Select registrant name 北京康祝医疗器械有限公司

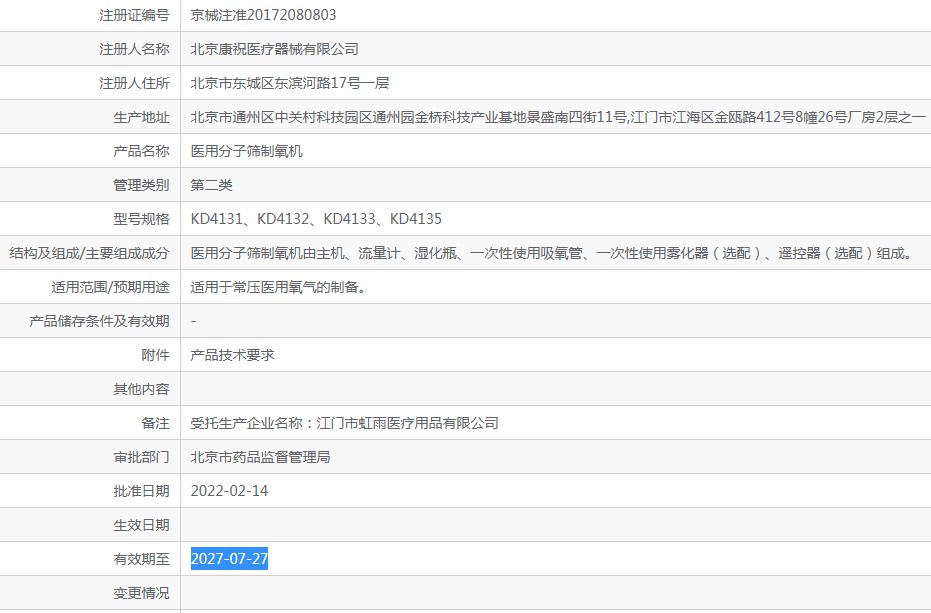274,49
